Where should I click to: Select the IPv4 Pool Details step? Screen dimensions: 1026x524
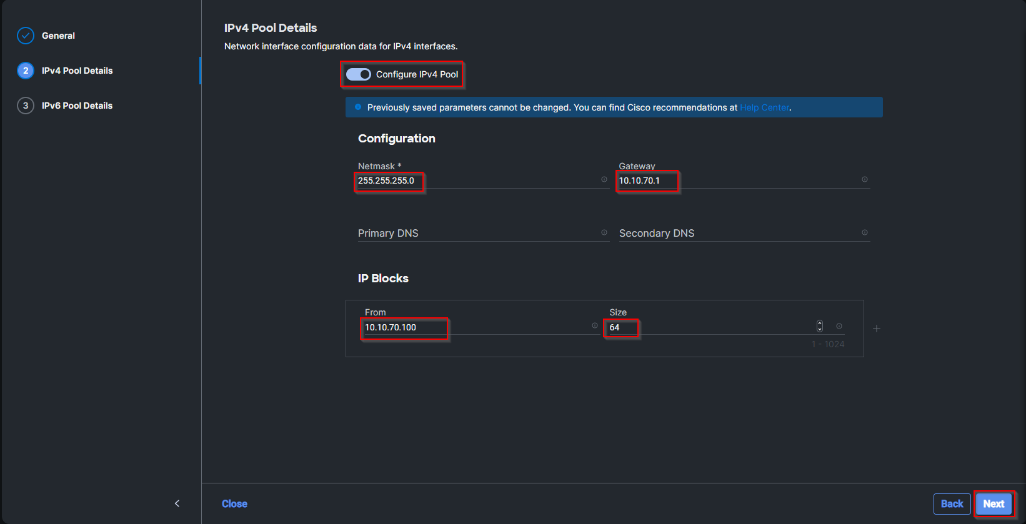tap(76, 71)
